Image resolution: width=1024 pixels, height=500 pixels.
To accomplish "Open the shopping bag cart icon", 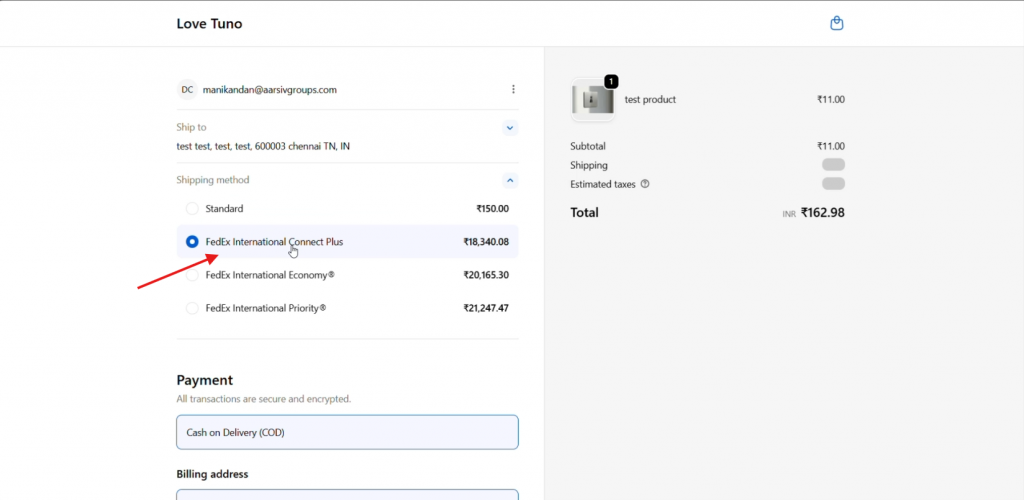I will tap(837, 23).
